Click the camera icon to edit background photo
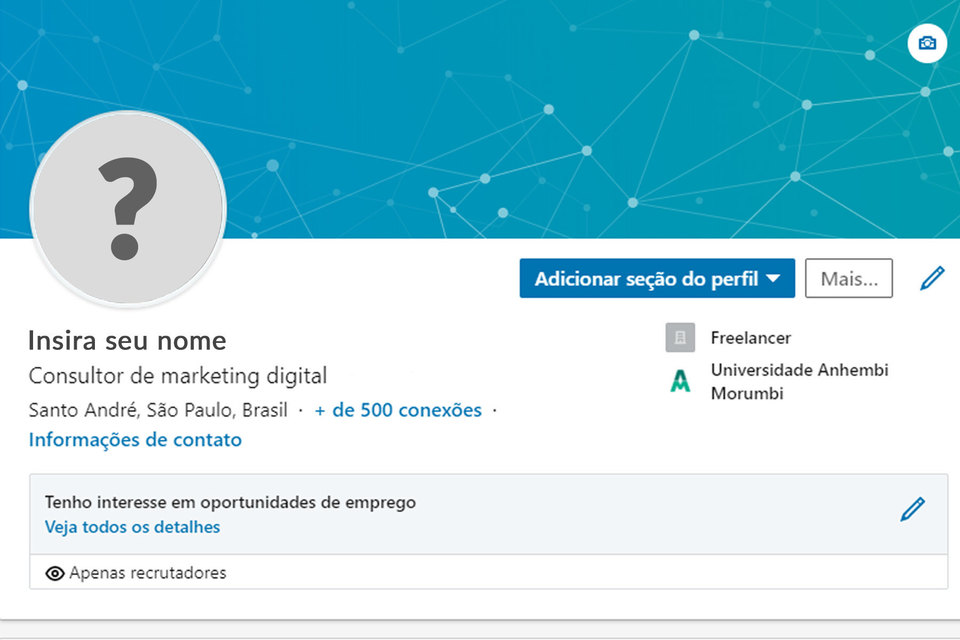 927,43
